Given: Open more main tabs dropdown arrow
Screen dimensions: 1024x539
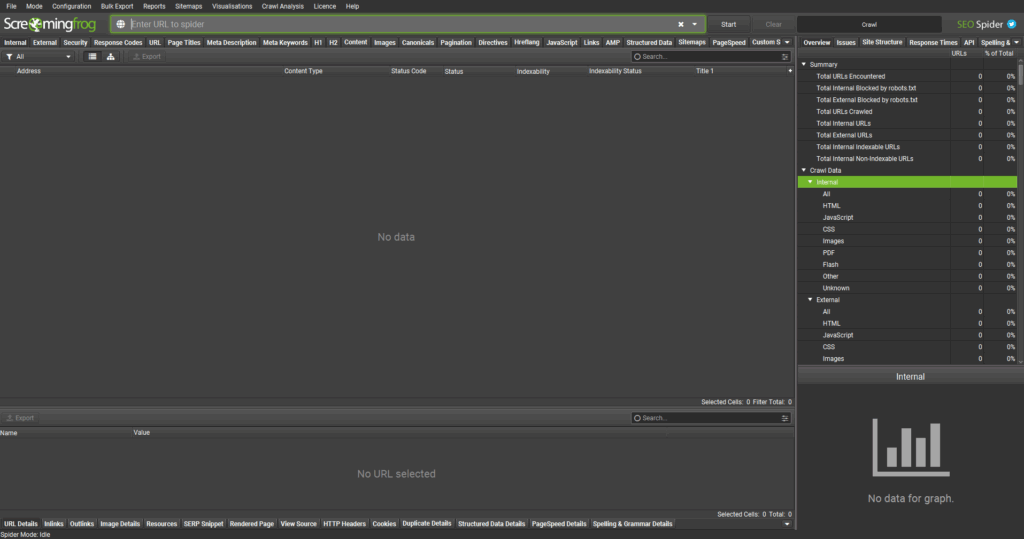Looking at the screenshot, I should point(787,42).
